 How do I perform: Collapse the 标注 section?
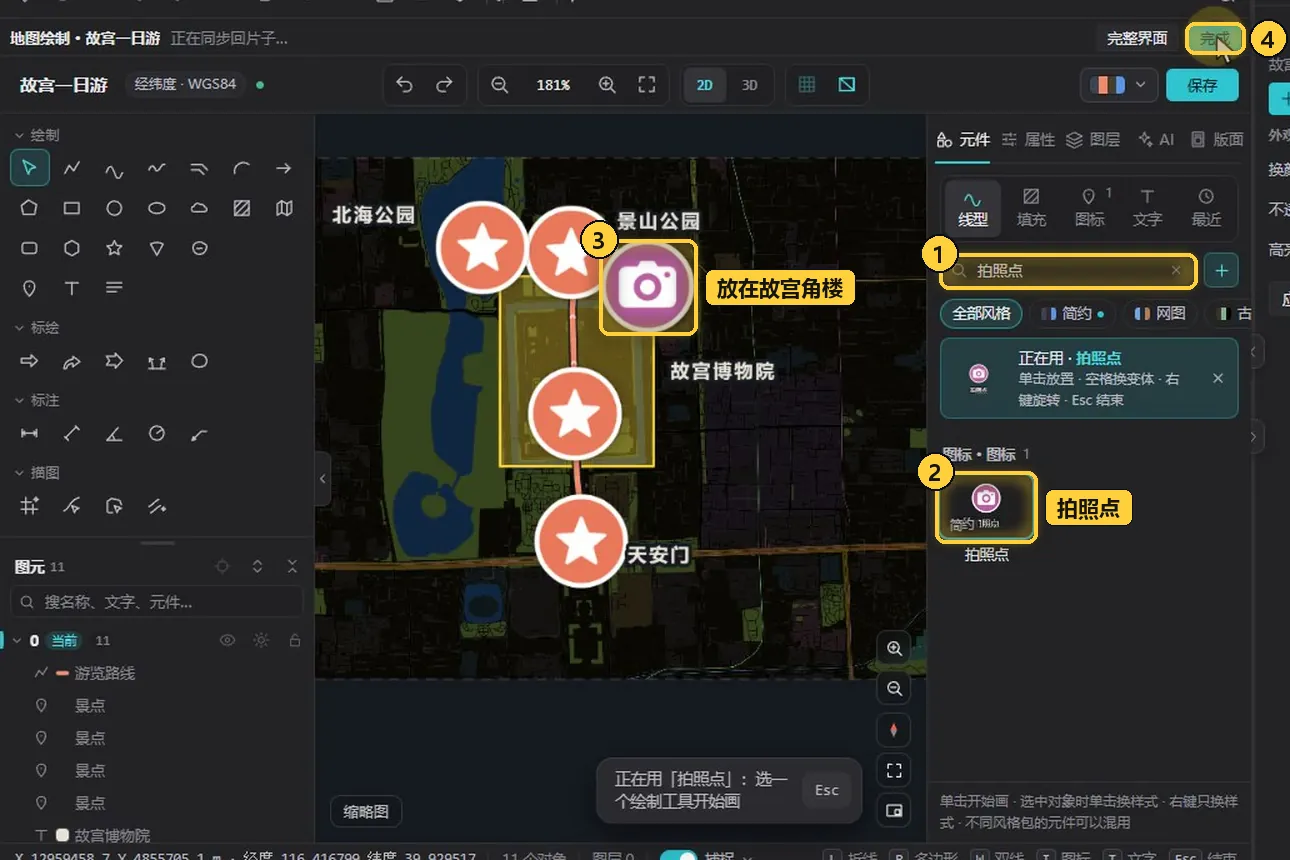point(20,400)
